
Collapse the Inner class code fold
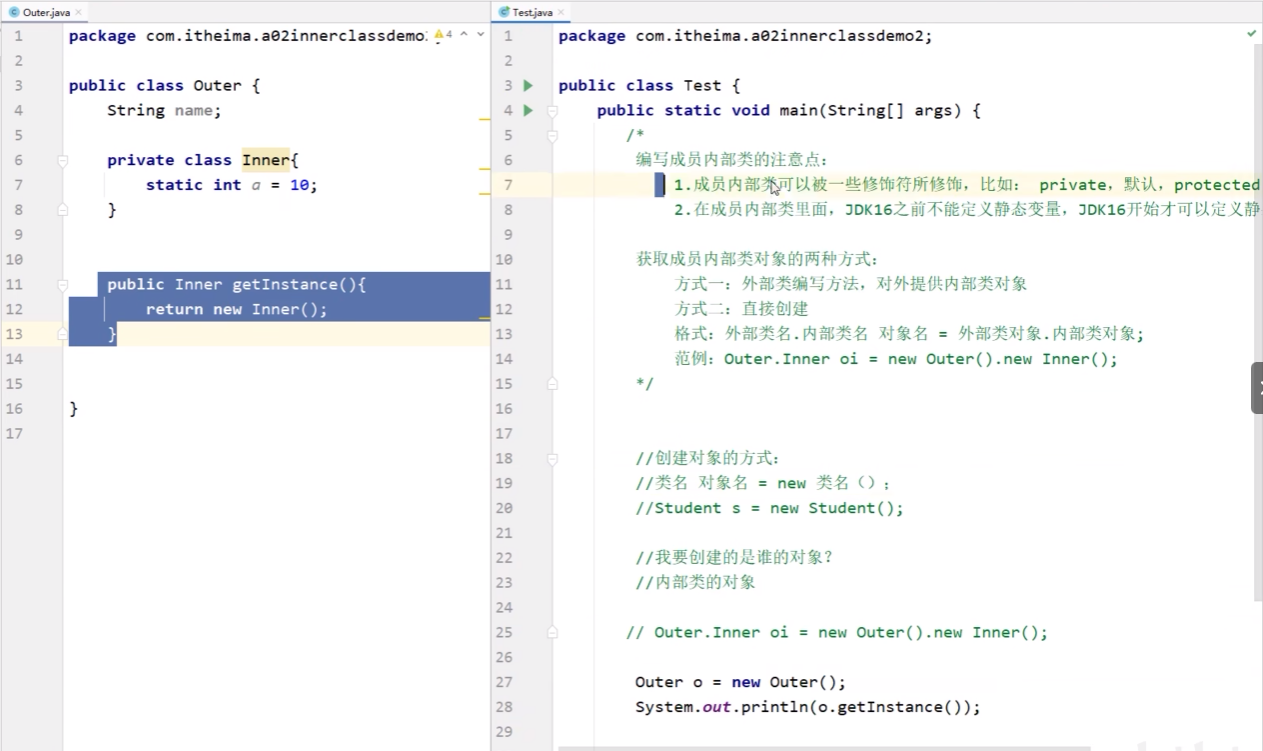click(62, 160)
